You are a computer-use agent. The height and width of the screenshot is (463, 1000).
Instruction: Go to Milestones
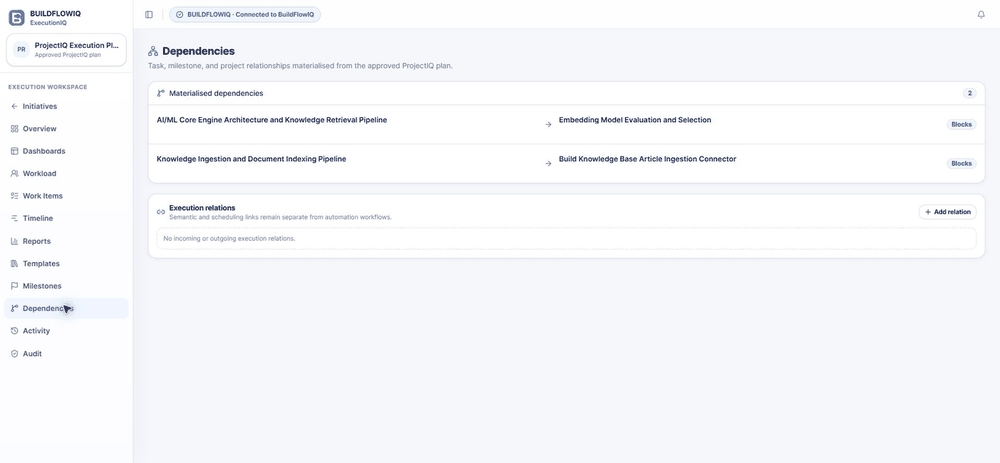(66, 286)
